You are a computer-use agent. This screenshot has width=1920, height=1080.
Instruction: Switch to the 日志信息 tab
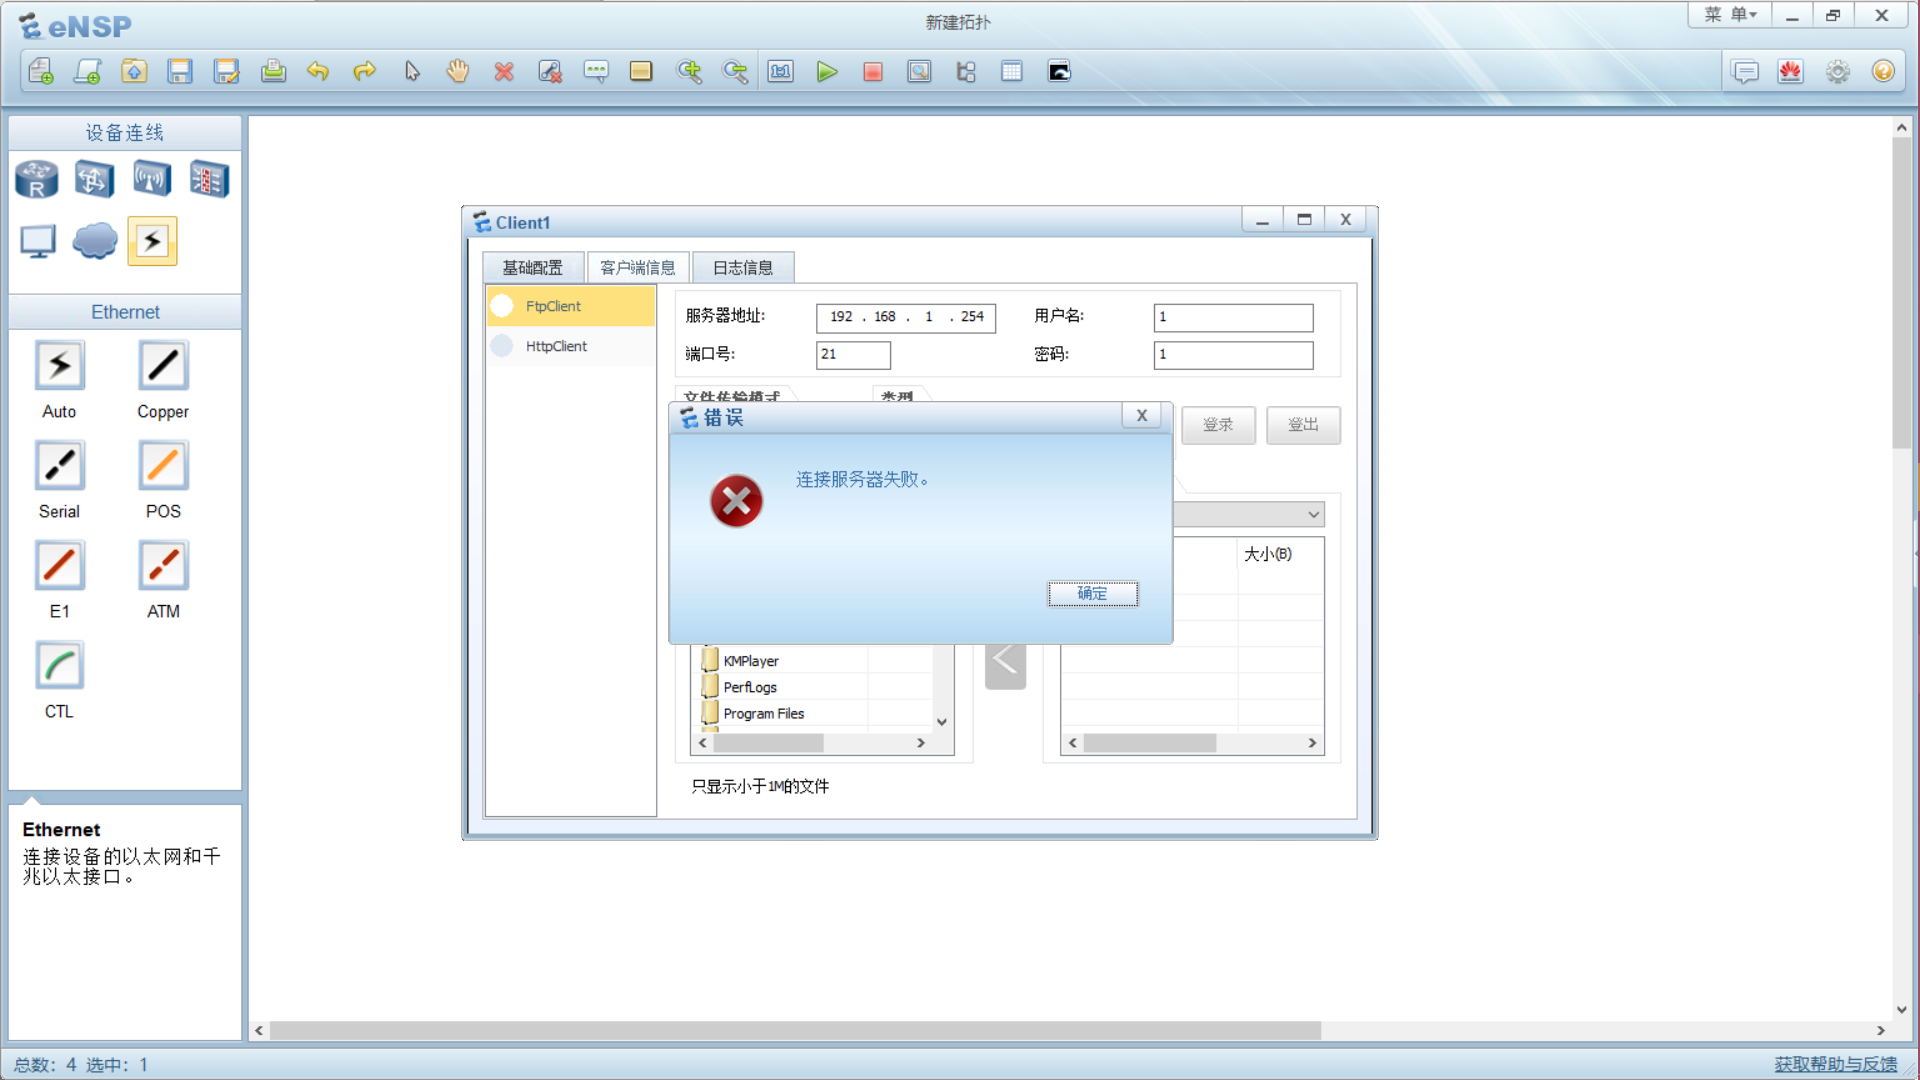tap(742, 268)
